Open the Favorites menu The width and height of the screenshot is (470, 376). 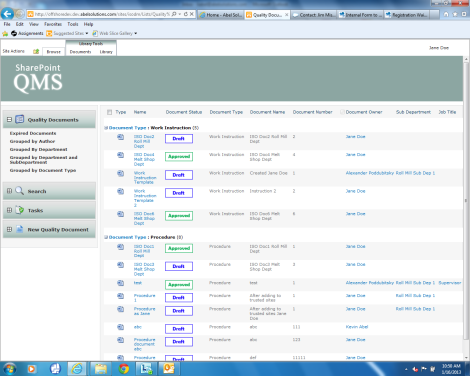pyautogui.click(x=53, y=24)
